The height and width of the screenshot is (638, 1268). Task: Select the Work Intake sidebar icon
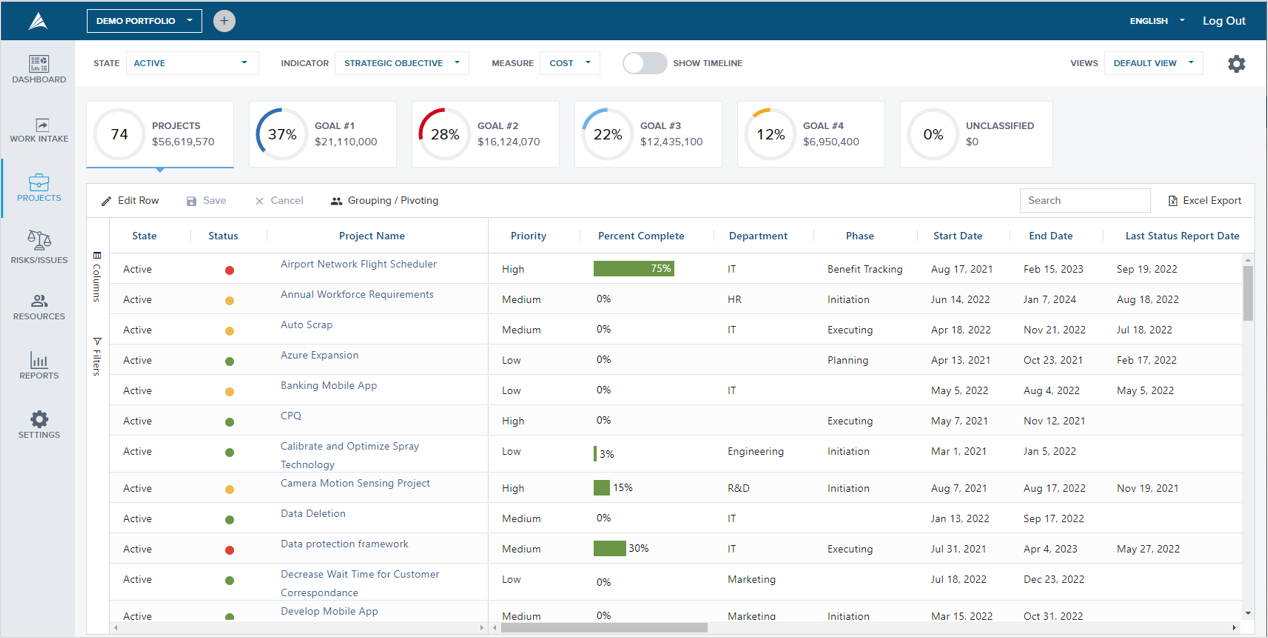38,130
